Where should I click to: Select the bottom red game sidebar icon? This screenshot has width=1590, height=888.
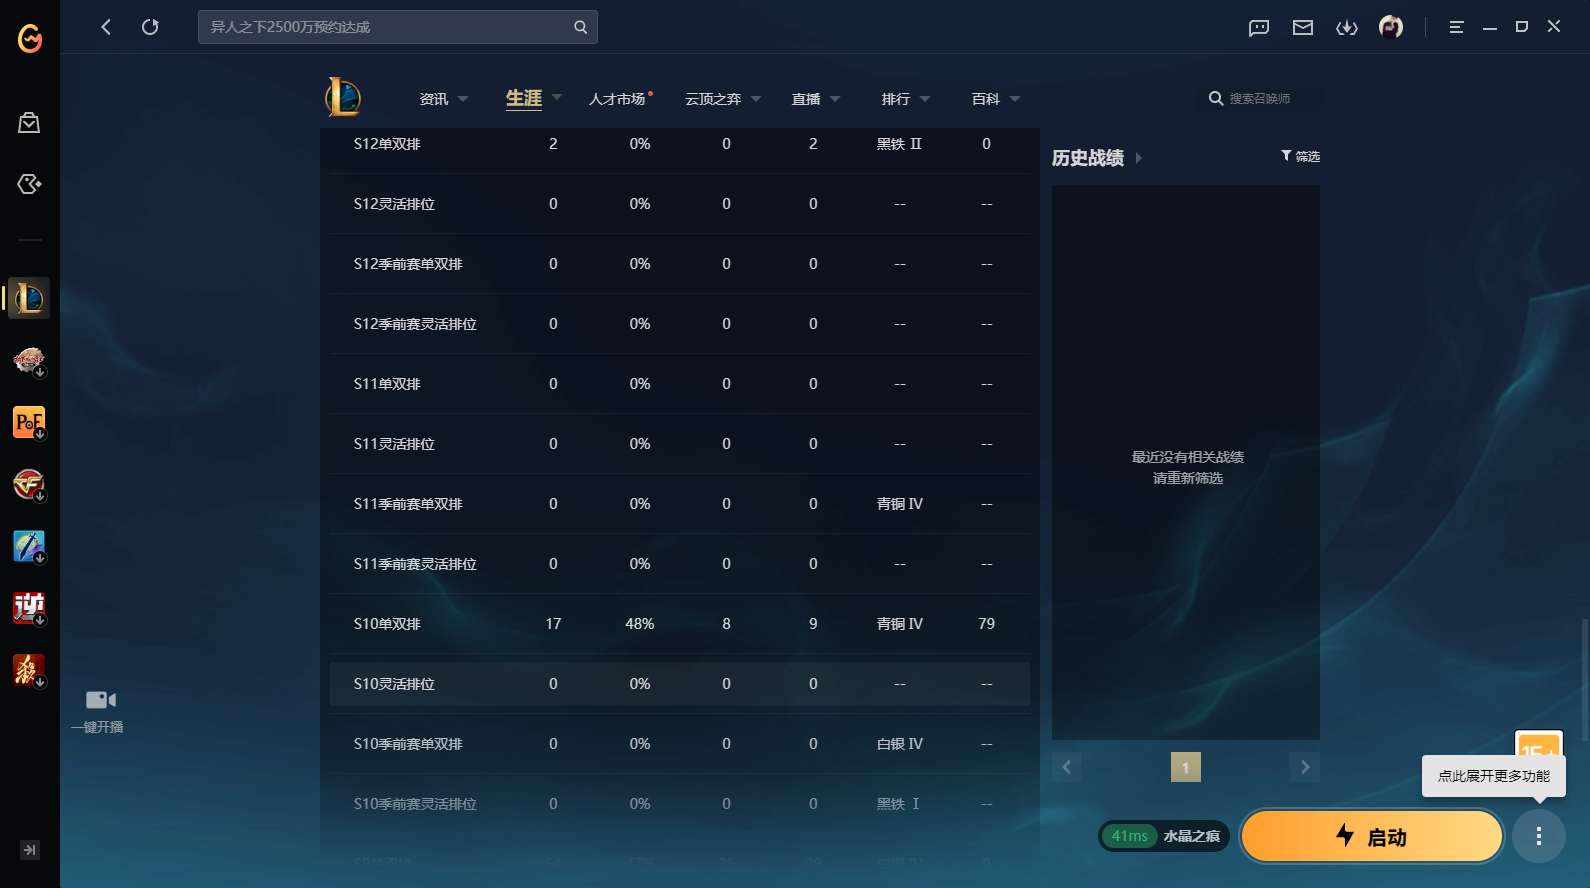[29, 670]
